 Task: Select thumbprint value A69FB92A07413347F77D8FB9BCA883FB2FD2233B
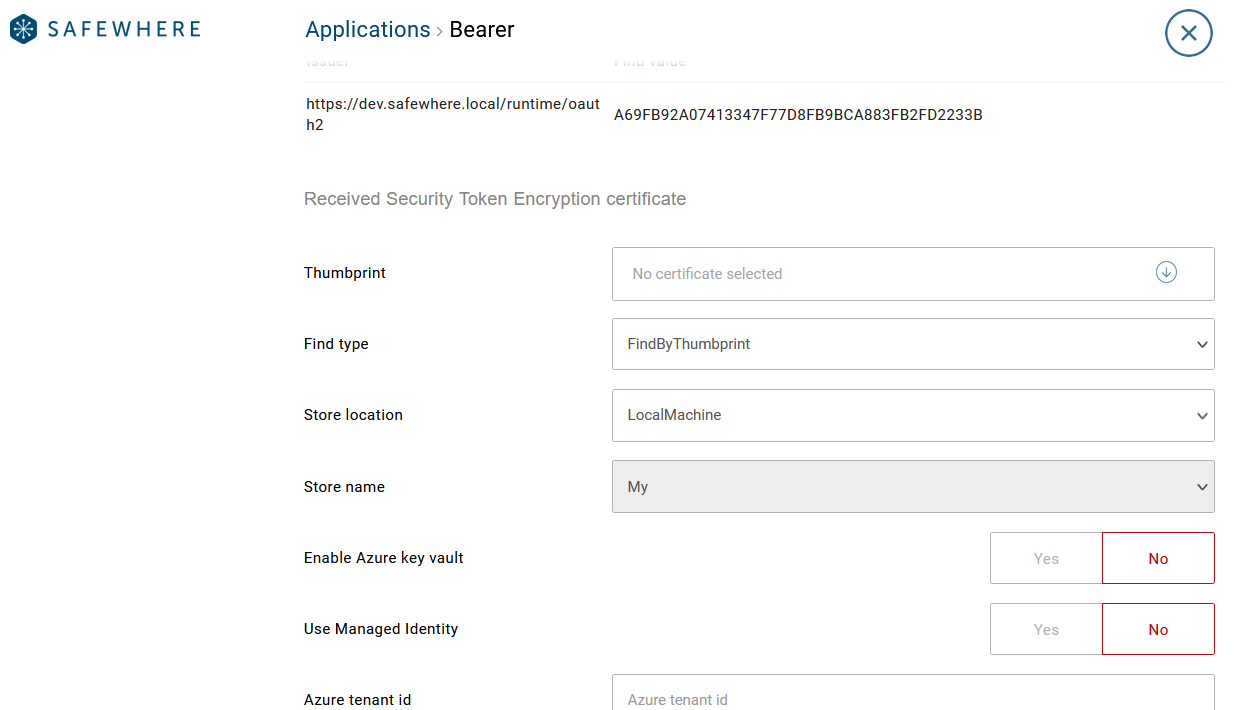pyautogui.click(x=798, y=115)
